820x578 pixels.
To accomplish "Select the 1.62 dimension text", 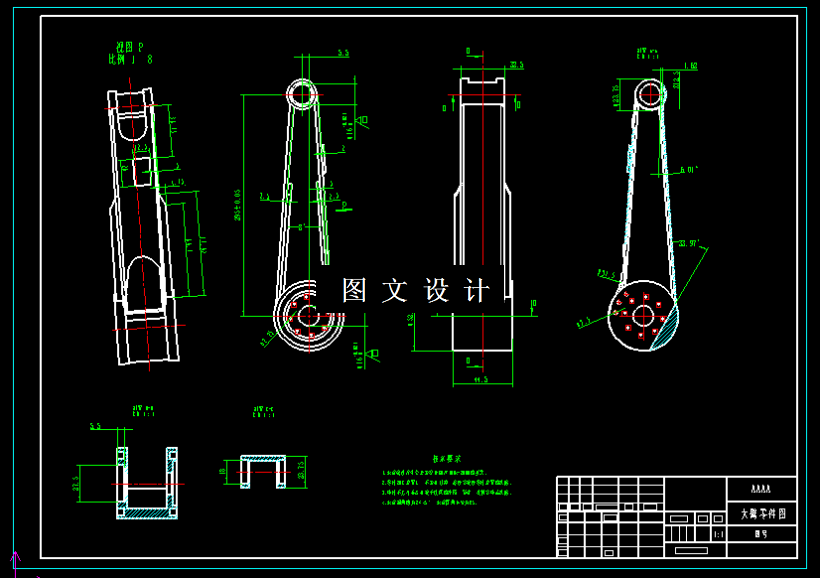I will click(690, 66).
